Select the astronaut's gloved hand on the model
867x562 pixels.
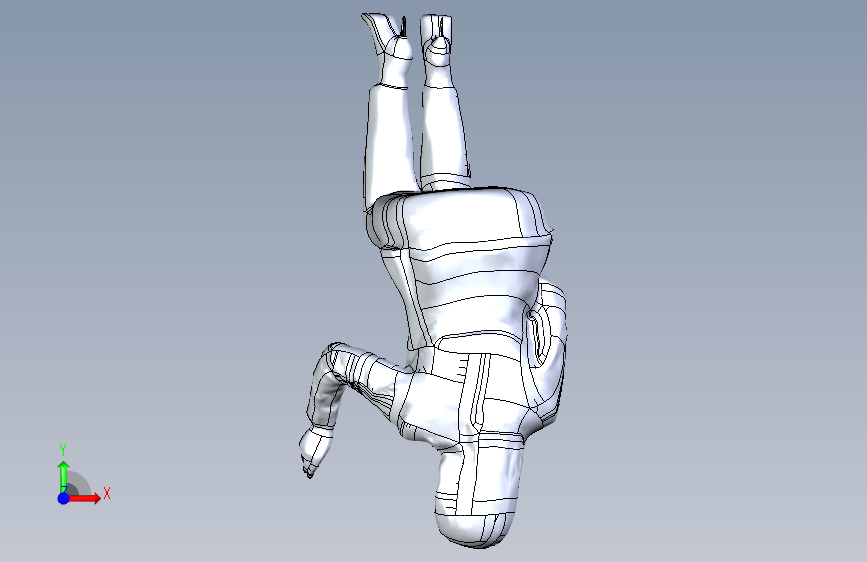pos(314,452)
